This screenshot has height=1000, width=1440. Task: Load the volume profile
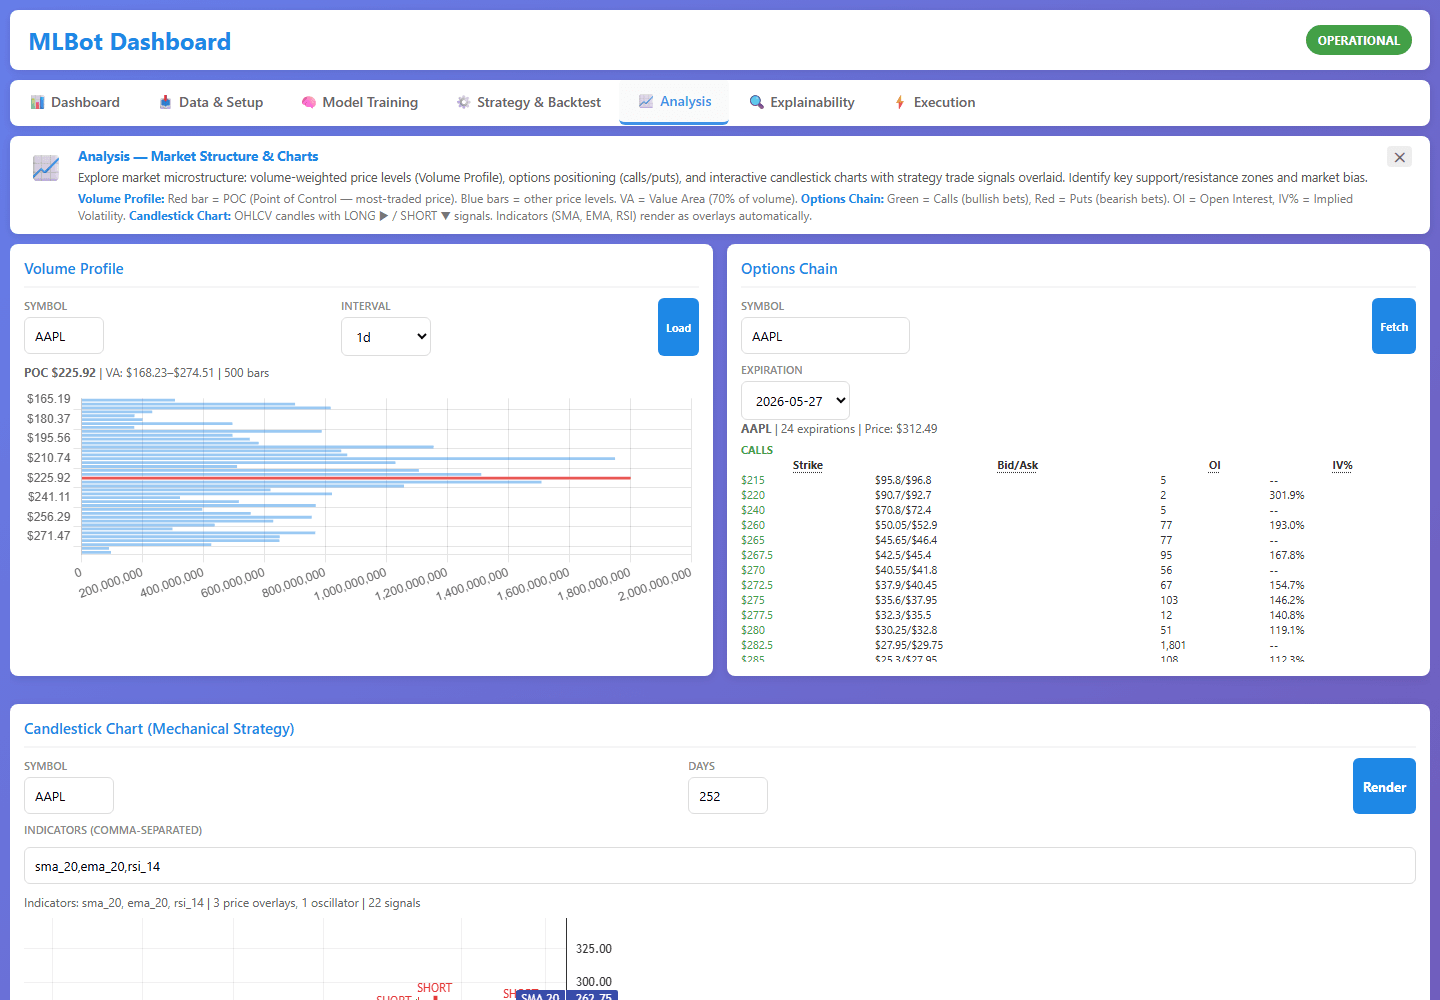(678, 327)
